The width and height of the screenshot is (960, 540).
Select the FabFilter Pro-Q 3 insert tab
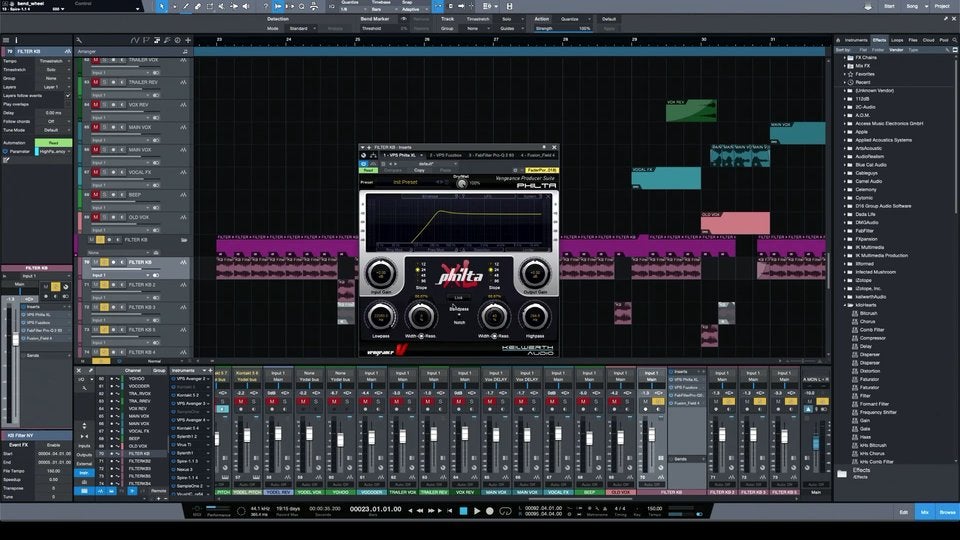click(x=492, y=156)
